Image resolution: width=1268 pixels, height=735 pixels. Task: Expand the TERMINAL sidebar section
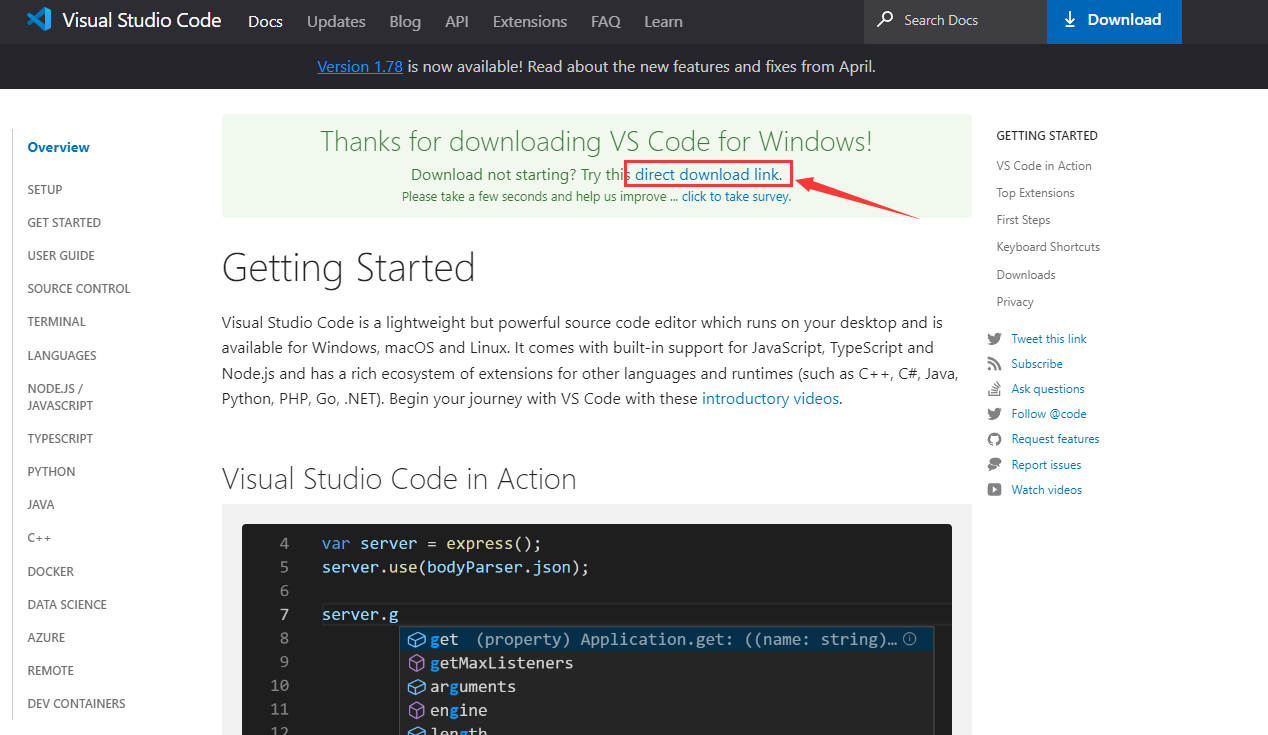coord(57,321)
